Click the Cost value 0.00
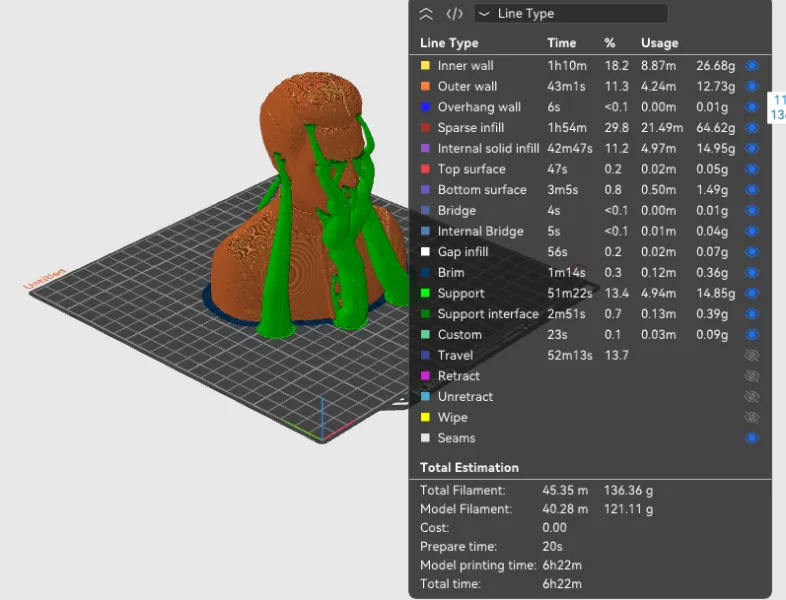Viewport: 786px width, 600px height. pyautogui.click(x=554, y=528)
